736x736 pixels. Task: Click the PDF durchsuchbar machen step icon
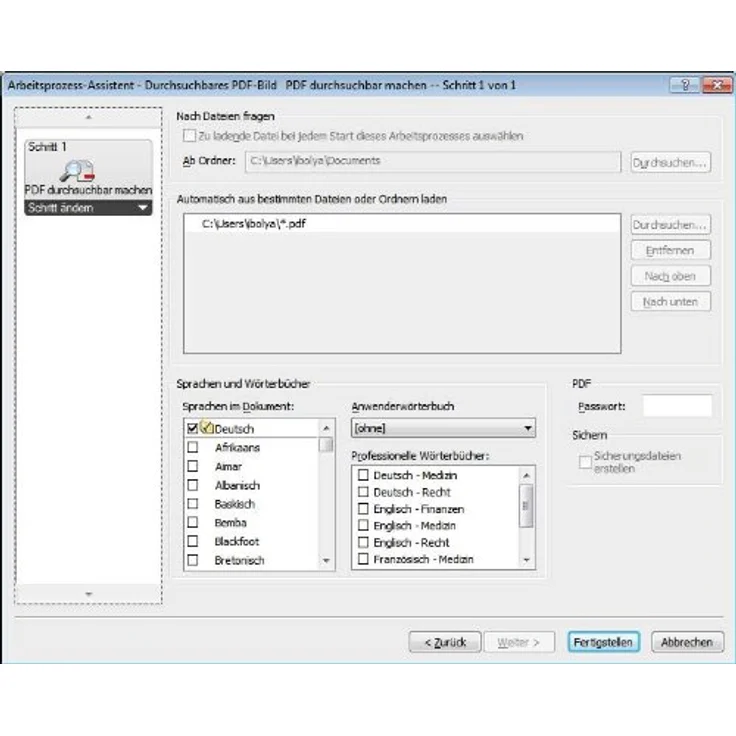[78, 170]
